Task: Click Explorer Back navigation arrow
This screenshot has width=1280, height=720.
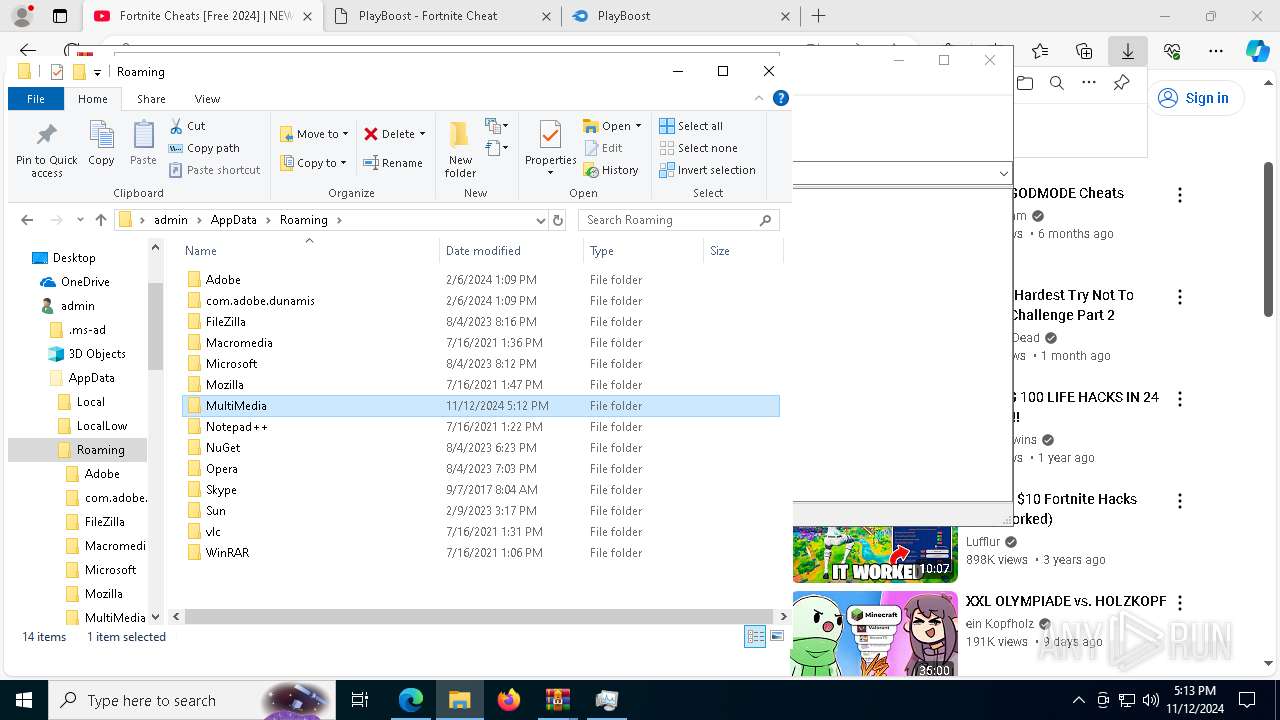Action: tap(27, 220)
